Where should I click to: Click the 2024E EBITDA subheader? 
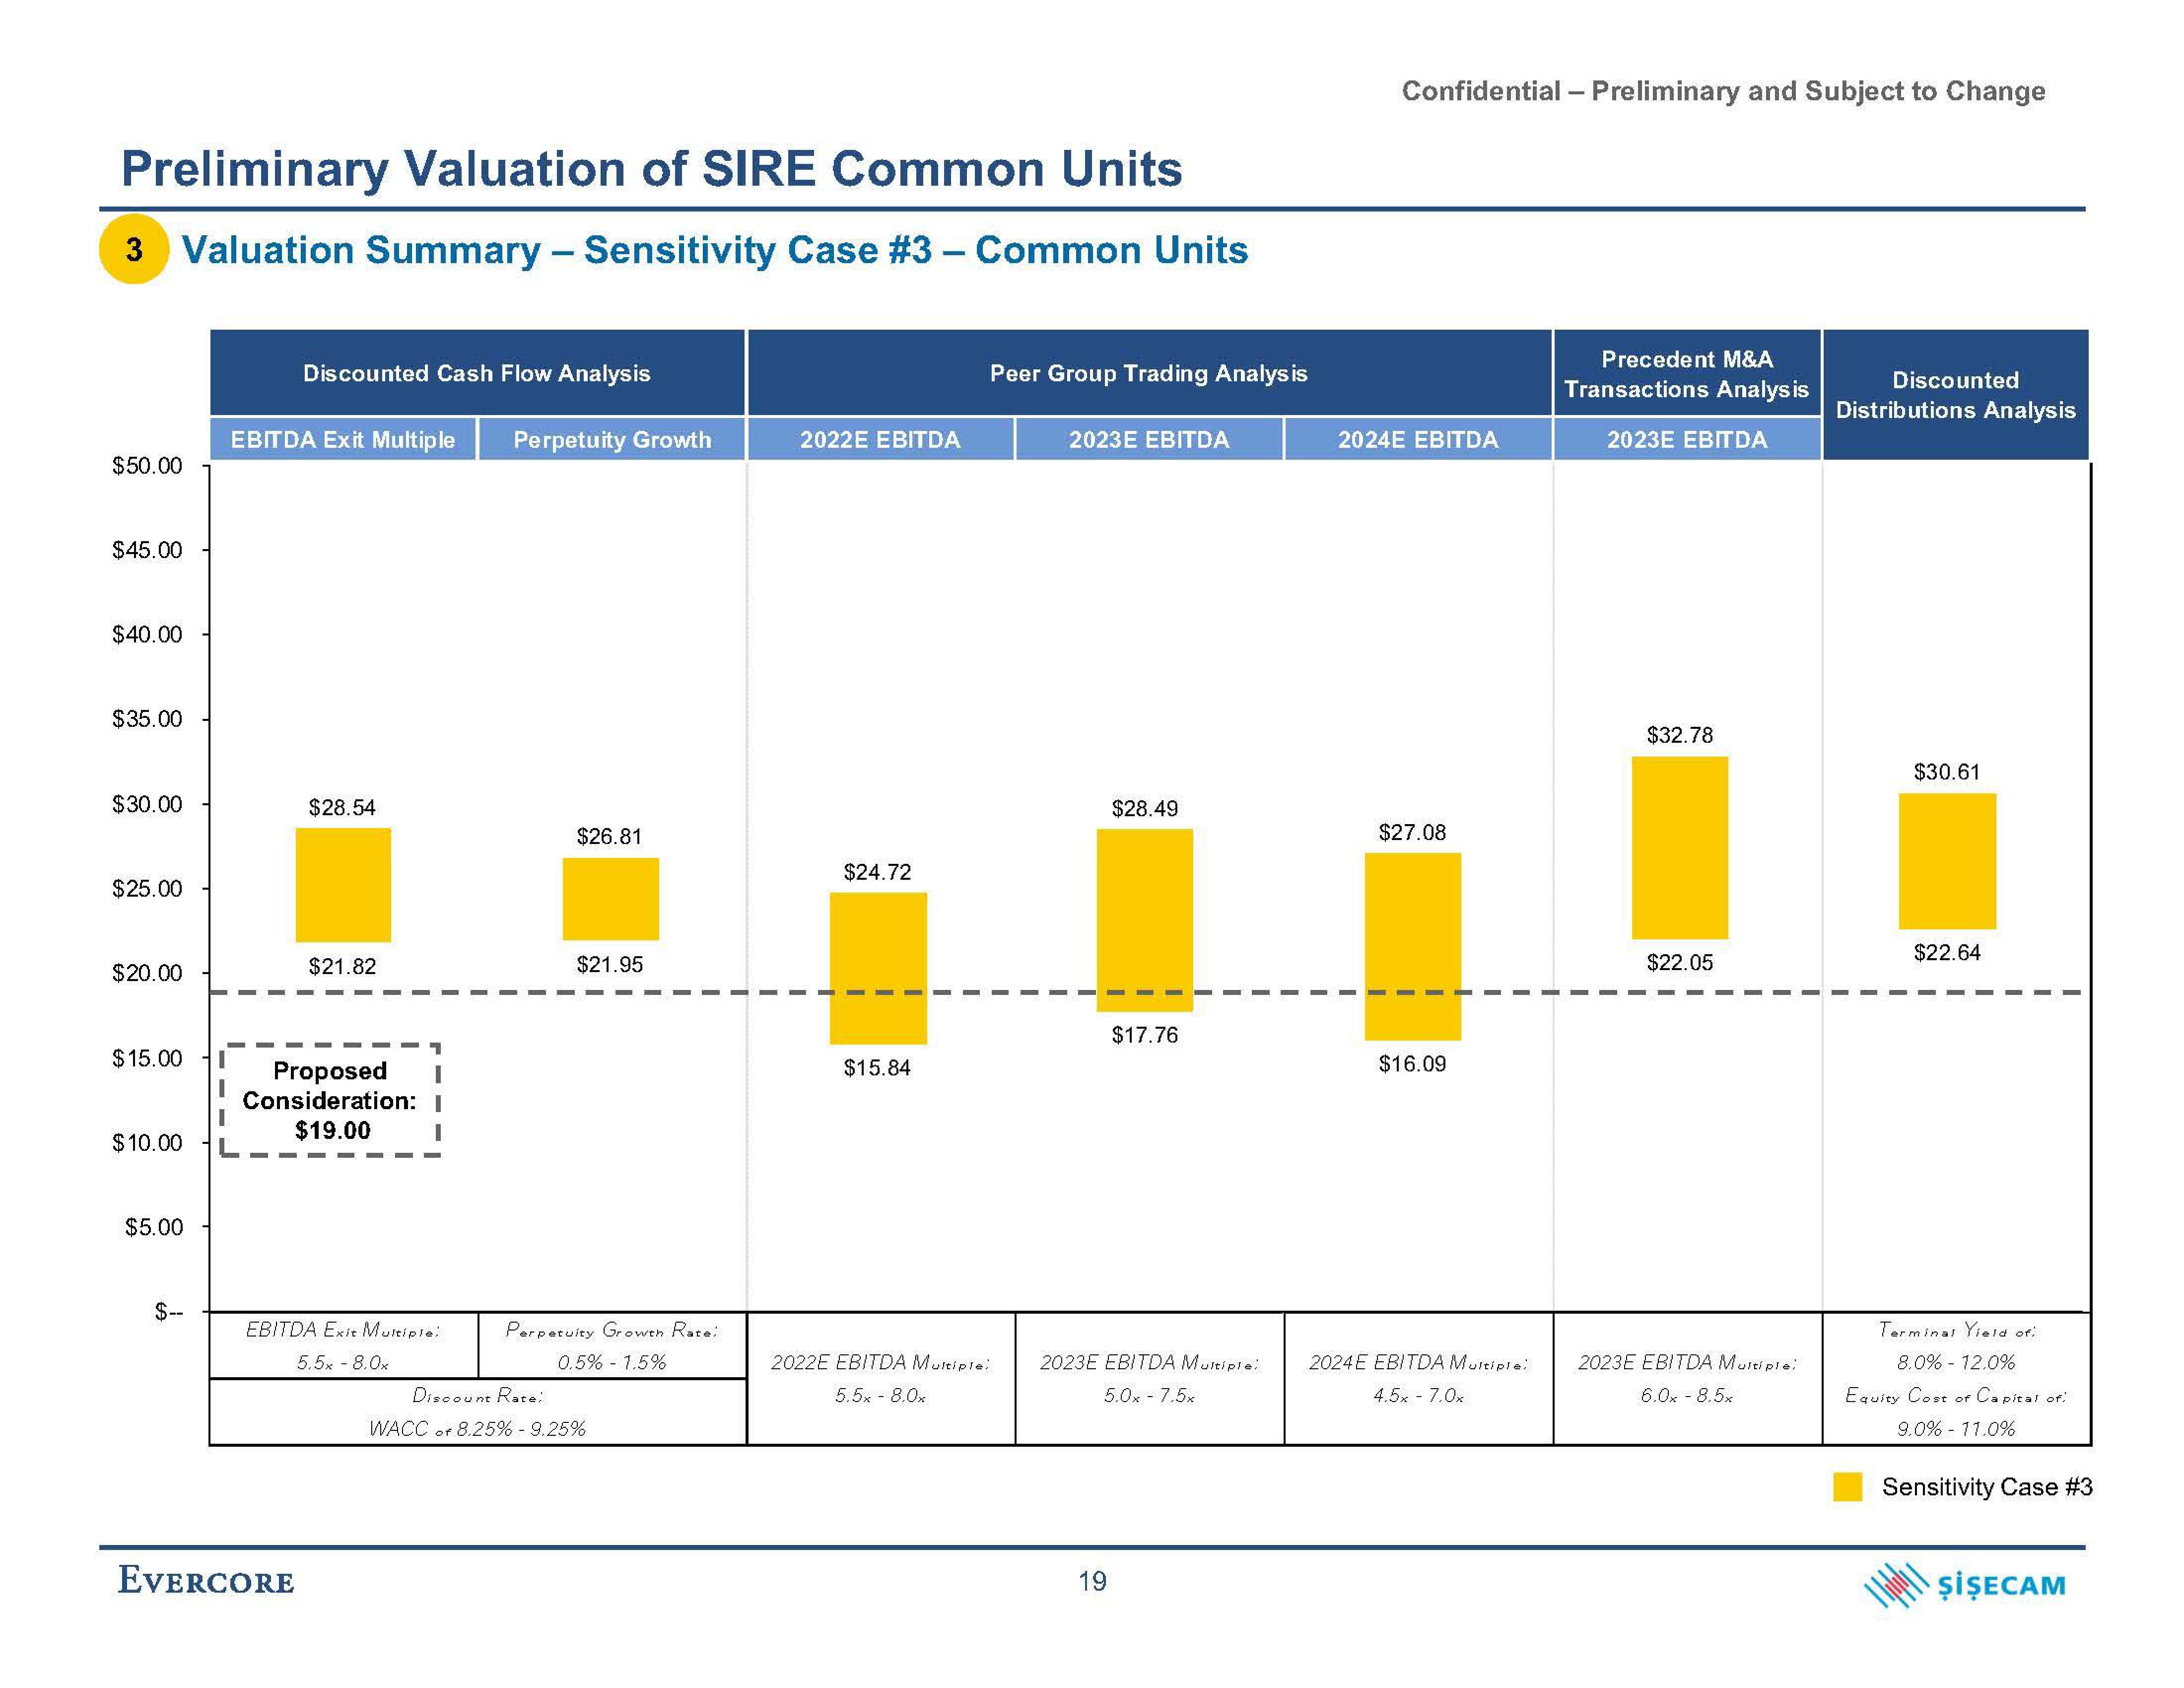1418,439
